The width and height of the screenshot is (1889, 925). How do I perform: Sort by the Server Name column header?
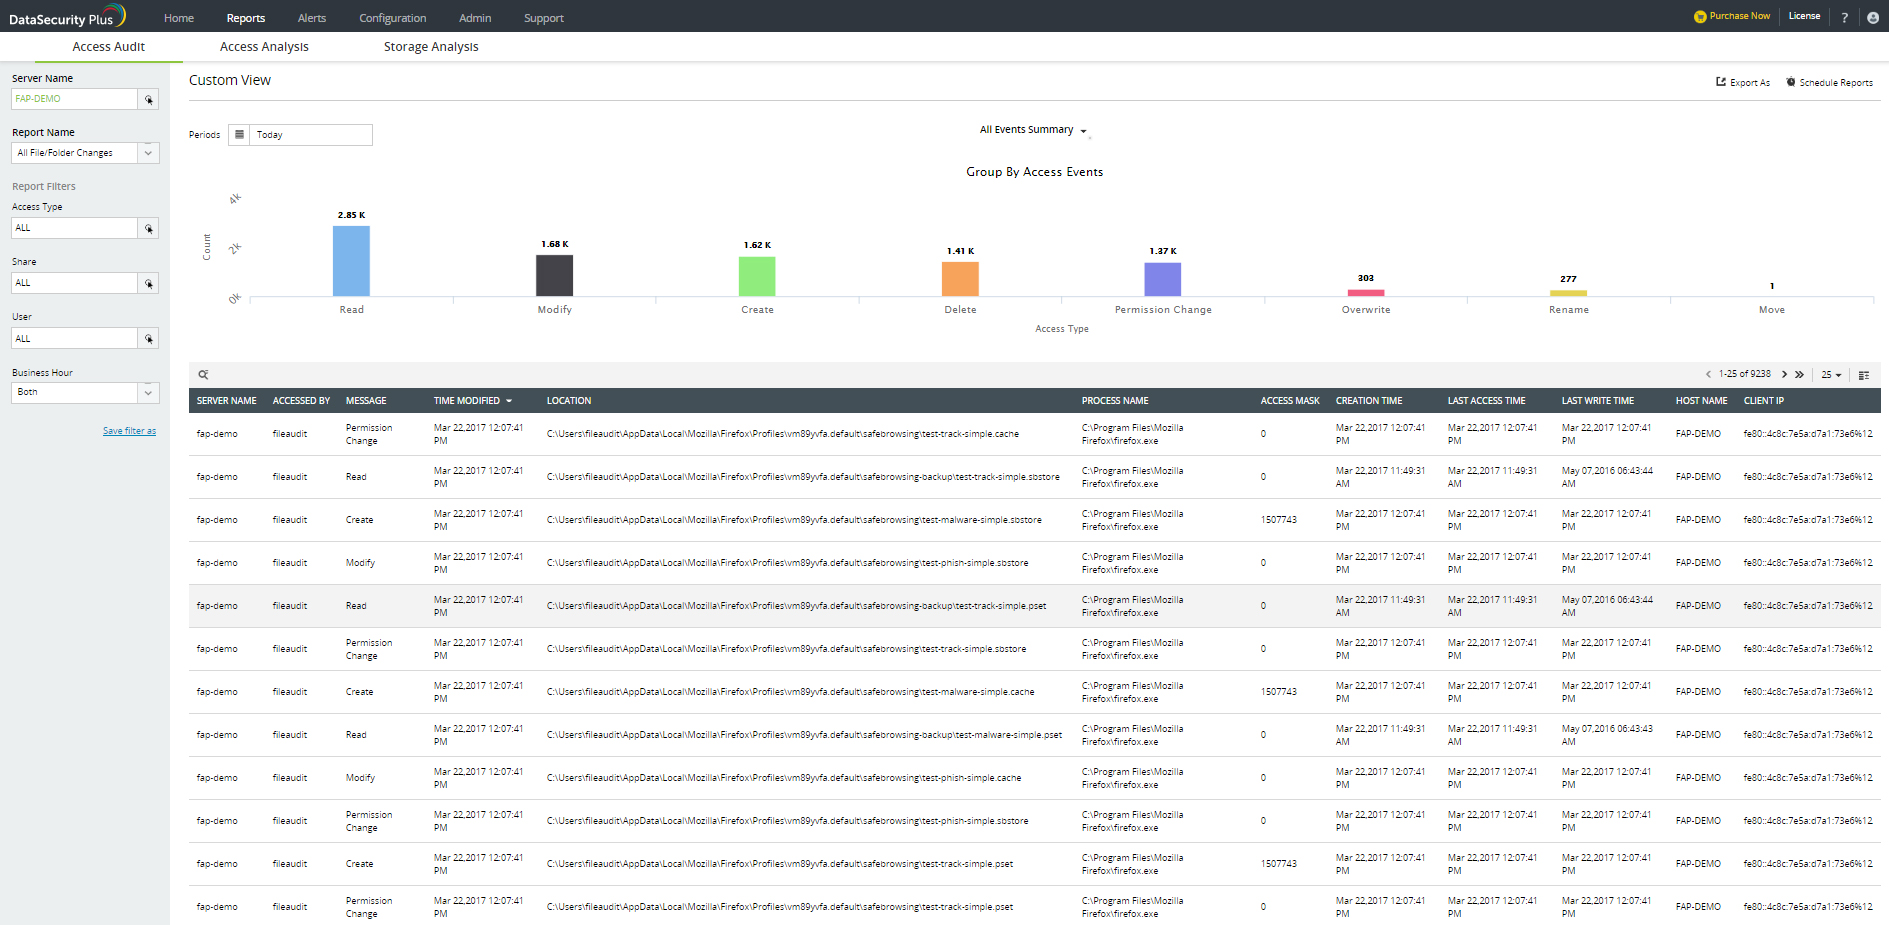(227, 401)
